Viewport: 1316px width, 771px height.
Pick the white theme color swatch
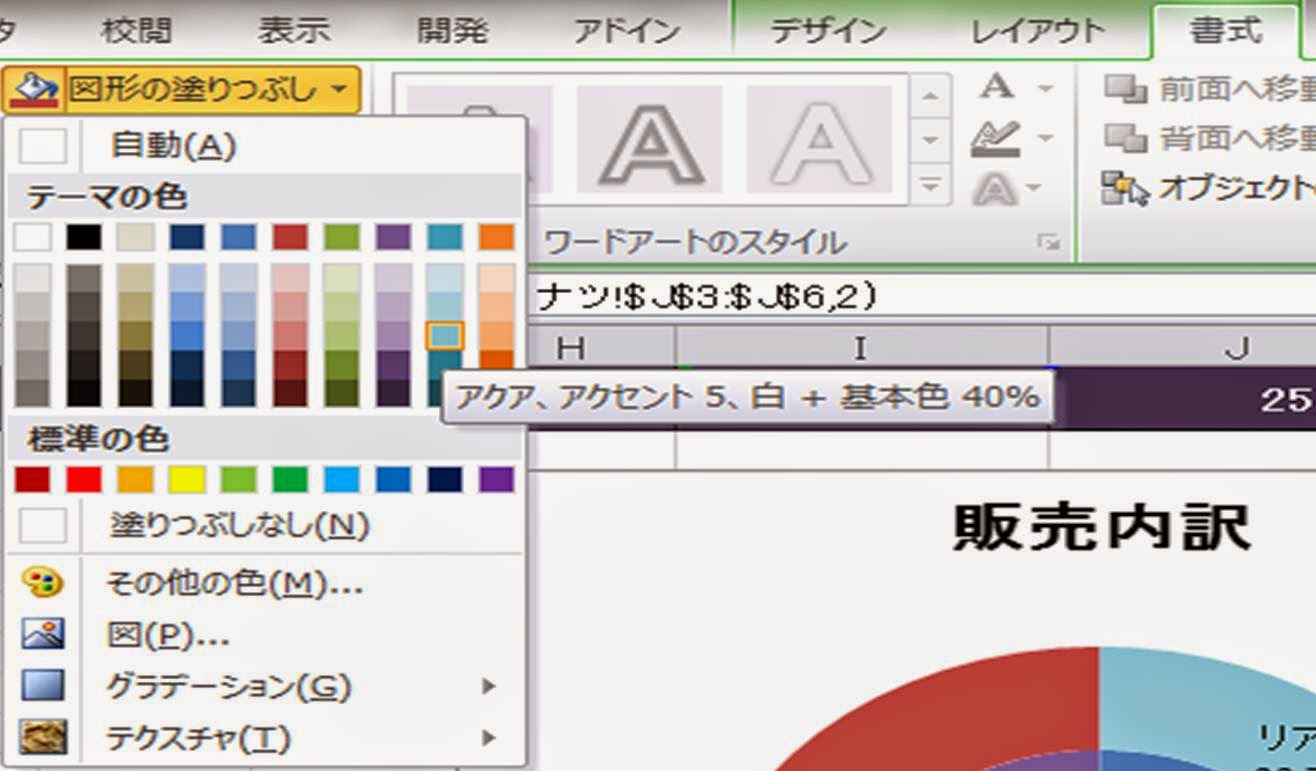[x=32, y=237]
